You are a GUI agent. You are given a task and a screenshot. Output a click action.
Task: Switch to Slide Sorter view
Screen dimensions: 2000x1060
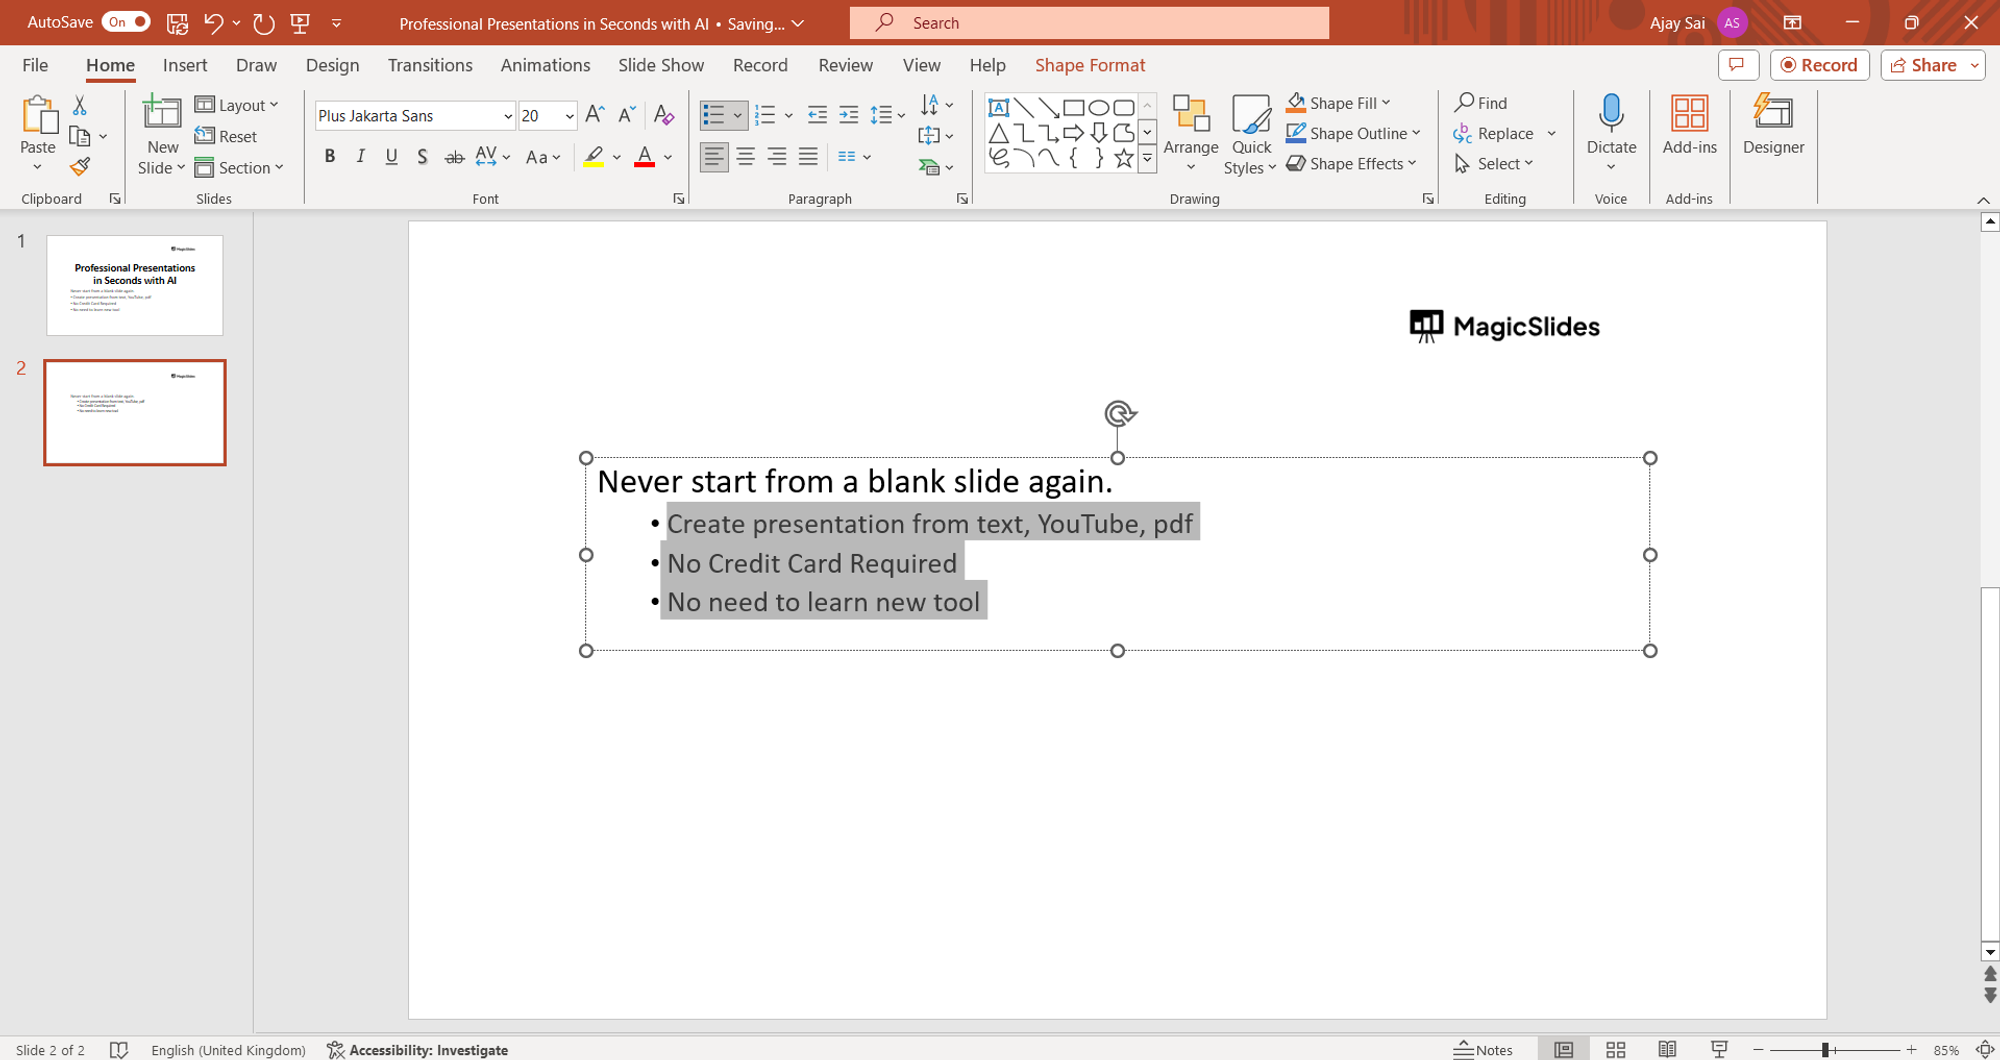click(x=1616, y=1049)
